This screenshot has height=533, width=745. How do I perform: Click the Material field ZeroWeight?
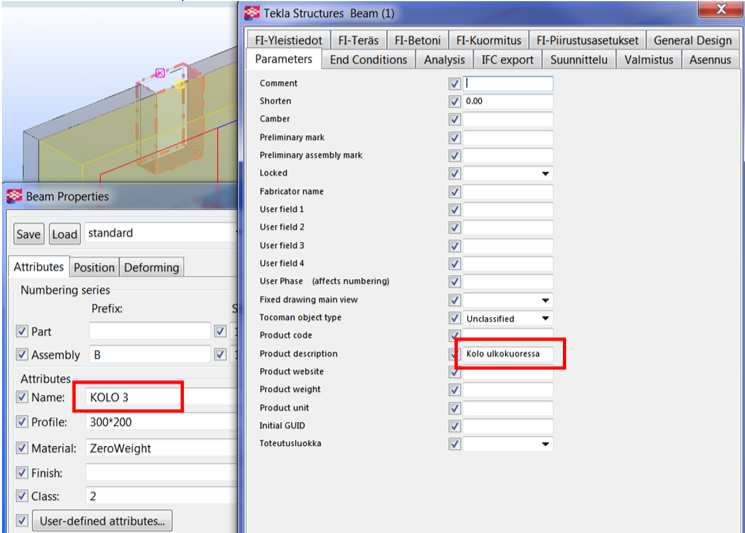point(161,448)
